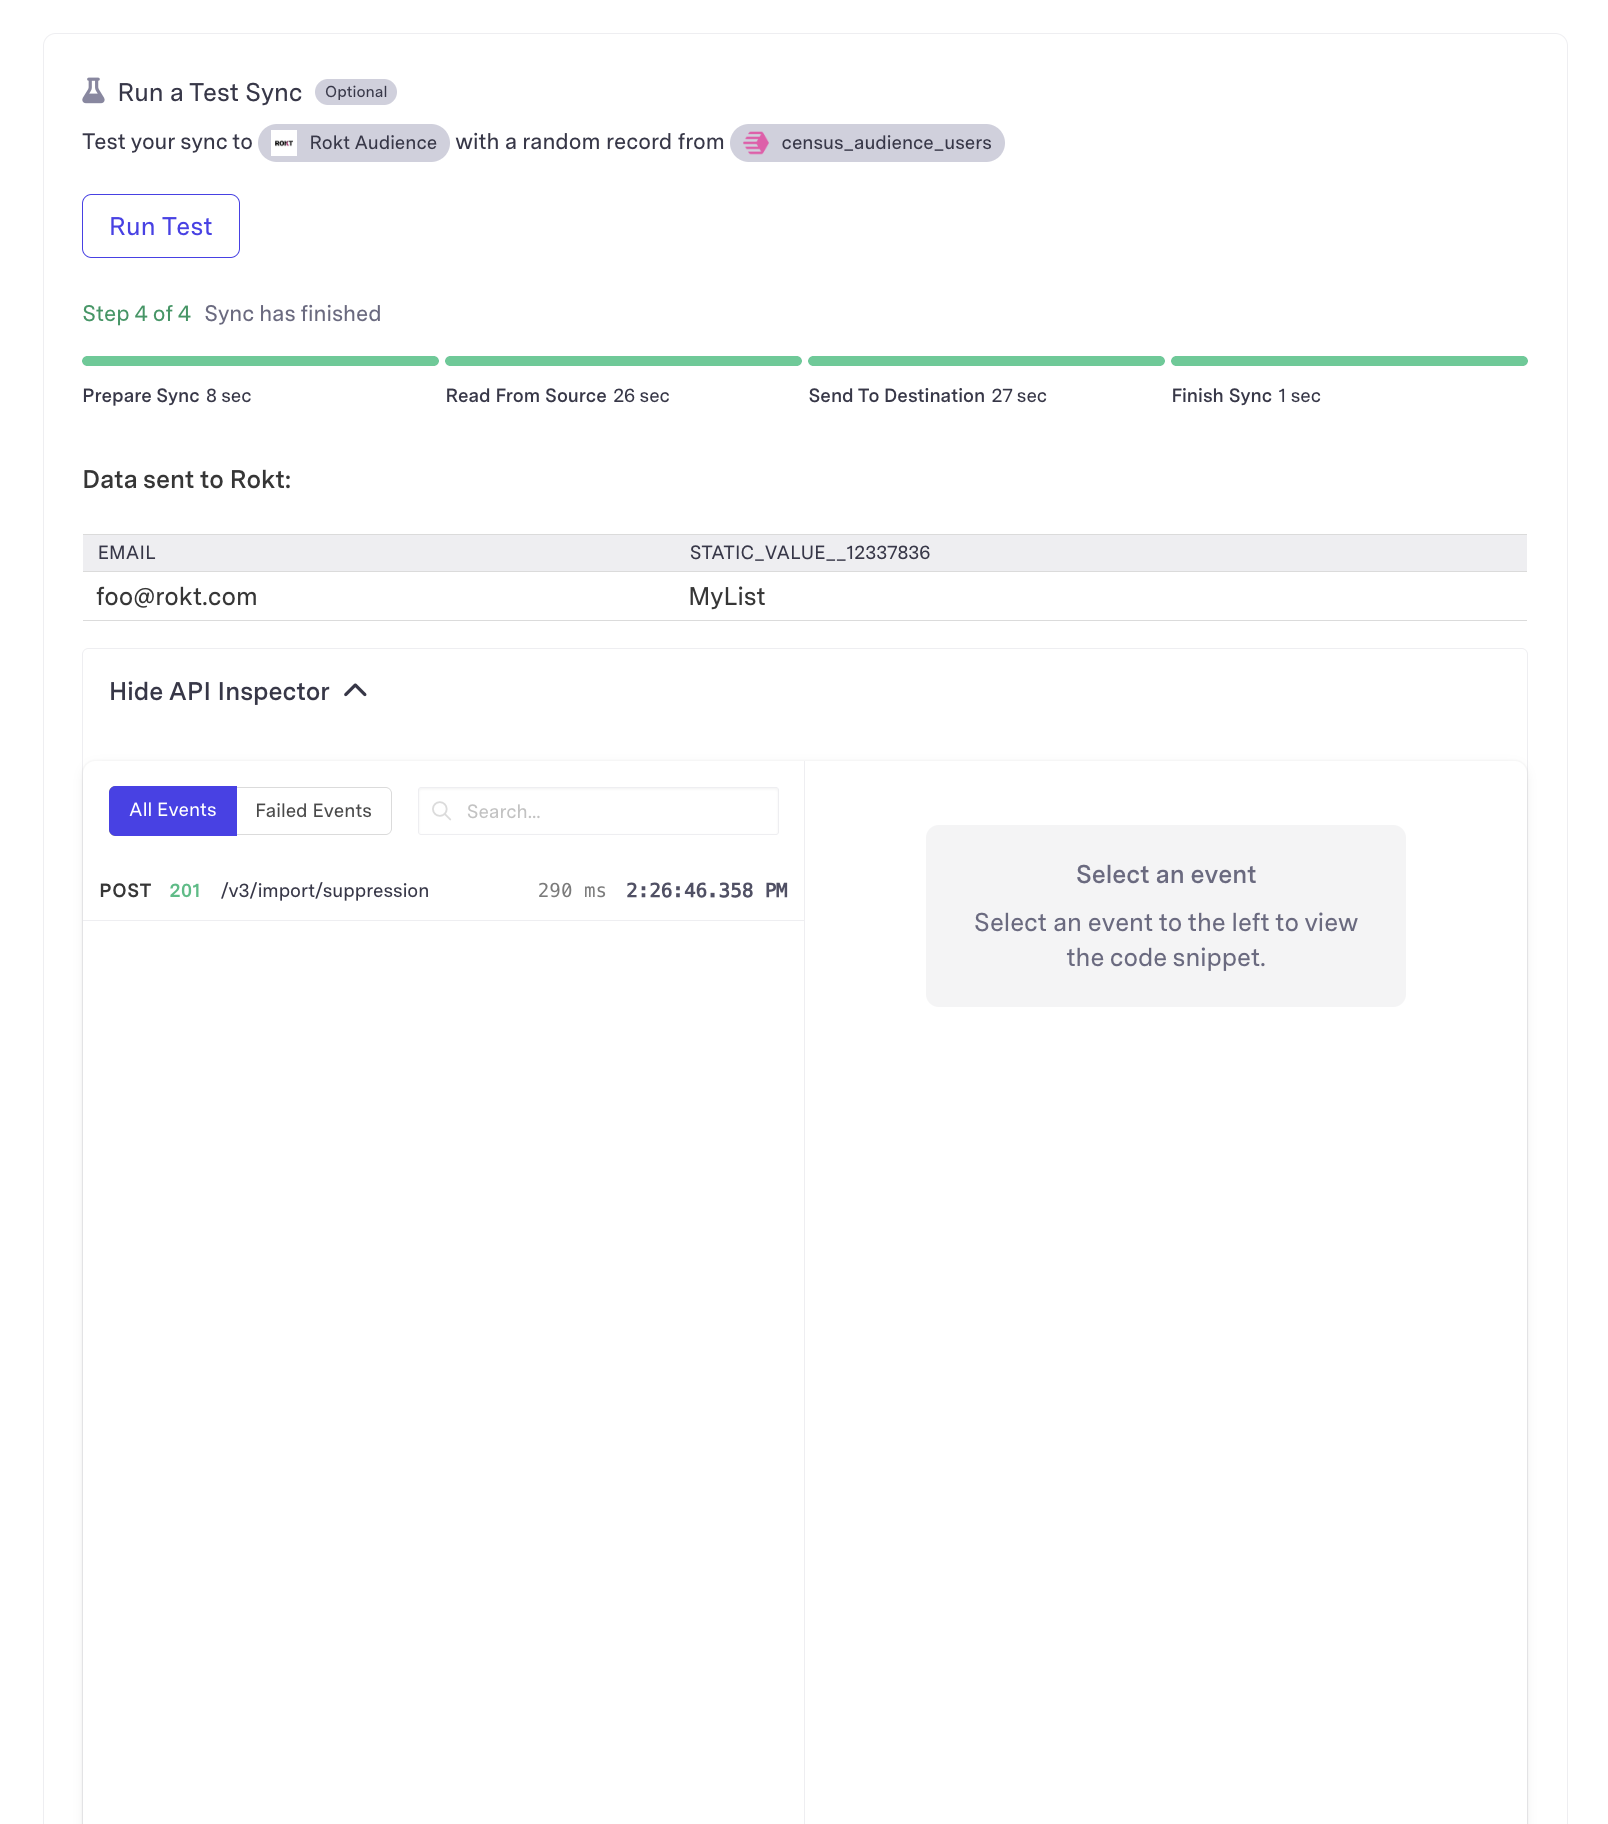Click the flask icon beside Run a Test Sync
Screen dimensions: 1608x1824
93,91
